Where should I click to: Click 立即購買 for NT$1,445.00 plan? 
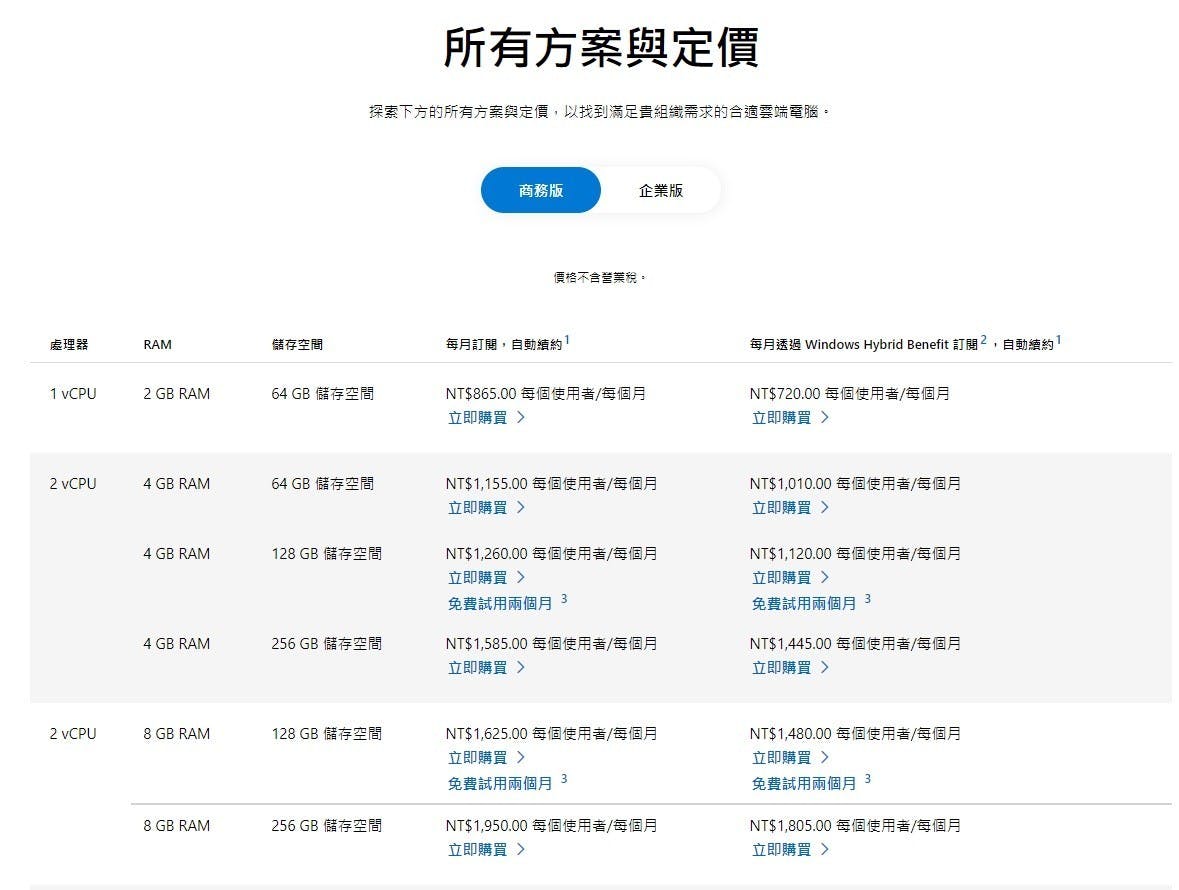[790, 668]
